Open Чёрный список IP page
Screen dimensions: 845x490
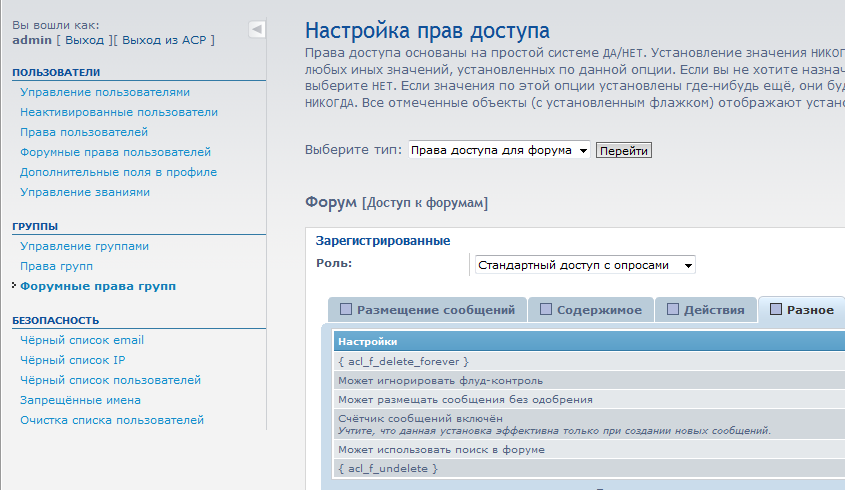[72, 360]
